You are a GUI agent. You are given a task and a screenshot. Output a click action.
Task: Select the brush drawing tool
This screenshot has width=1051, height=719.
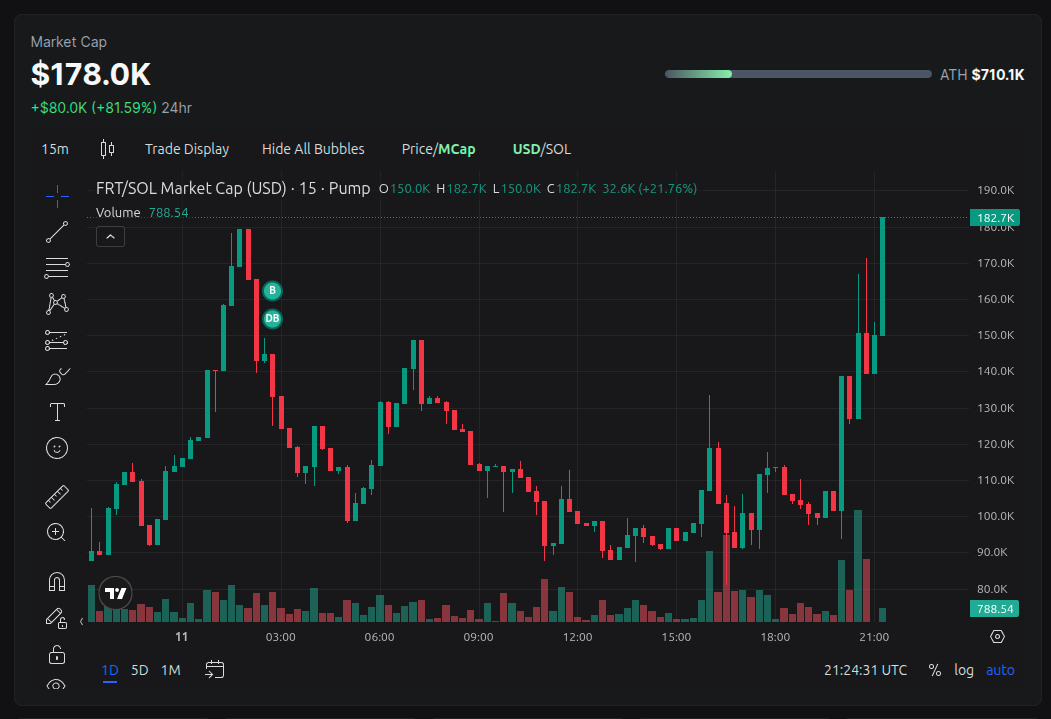(56, 376)
